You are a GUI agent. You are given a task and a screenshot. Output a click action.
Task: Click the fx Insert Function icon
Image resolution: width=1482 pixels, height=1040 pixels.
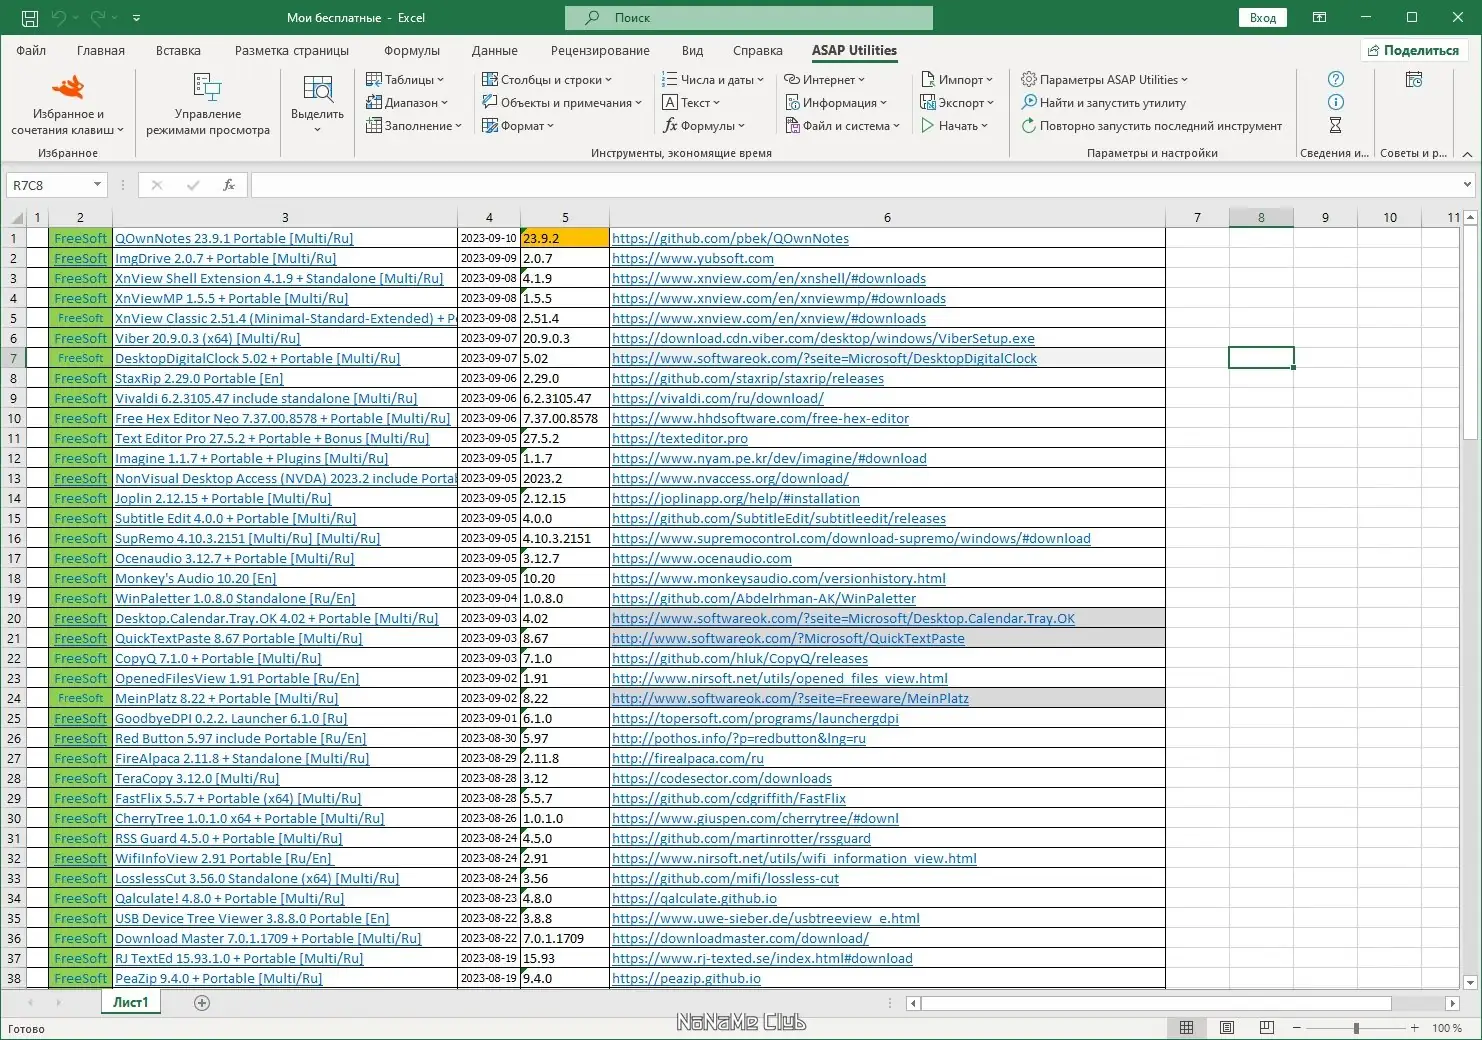click(x=229, y=185)
